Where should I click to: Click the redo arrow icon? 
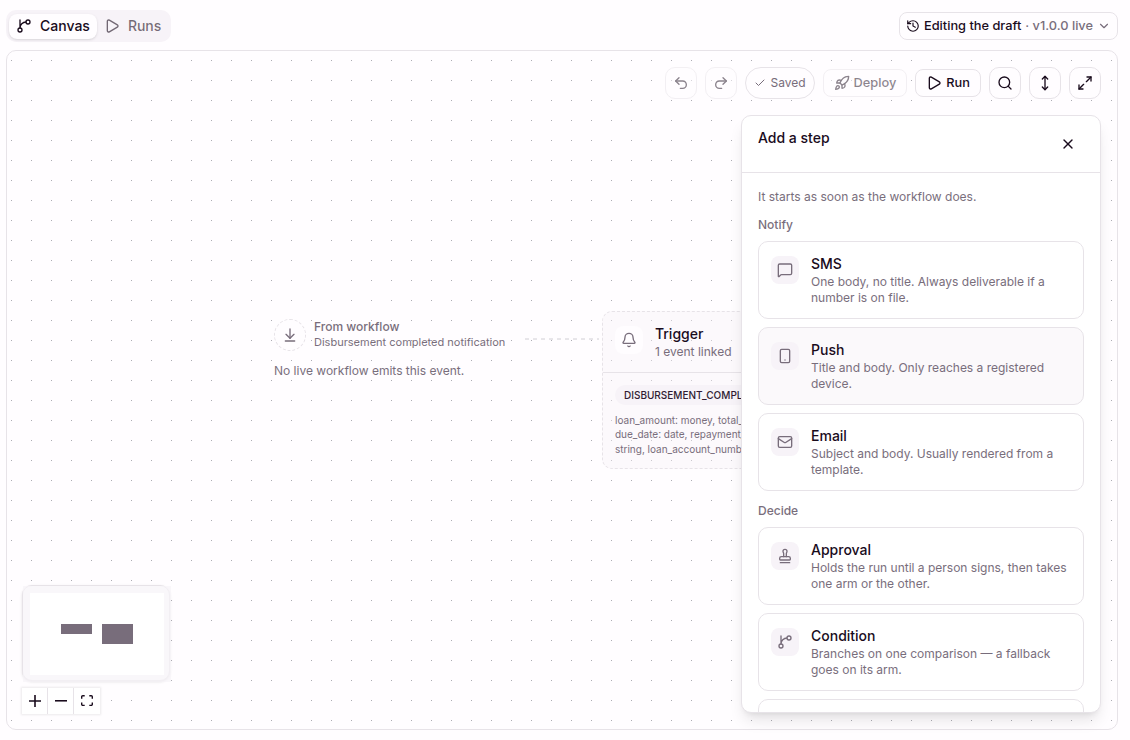(721, 83)
